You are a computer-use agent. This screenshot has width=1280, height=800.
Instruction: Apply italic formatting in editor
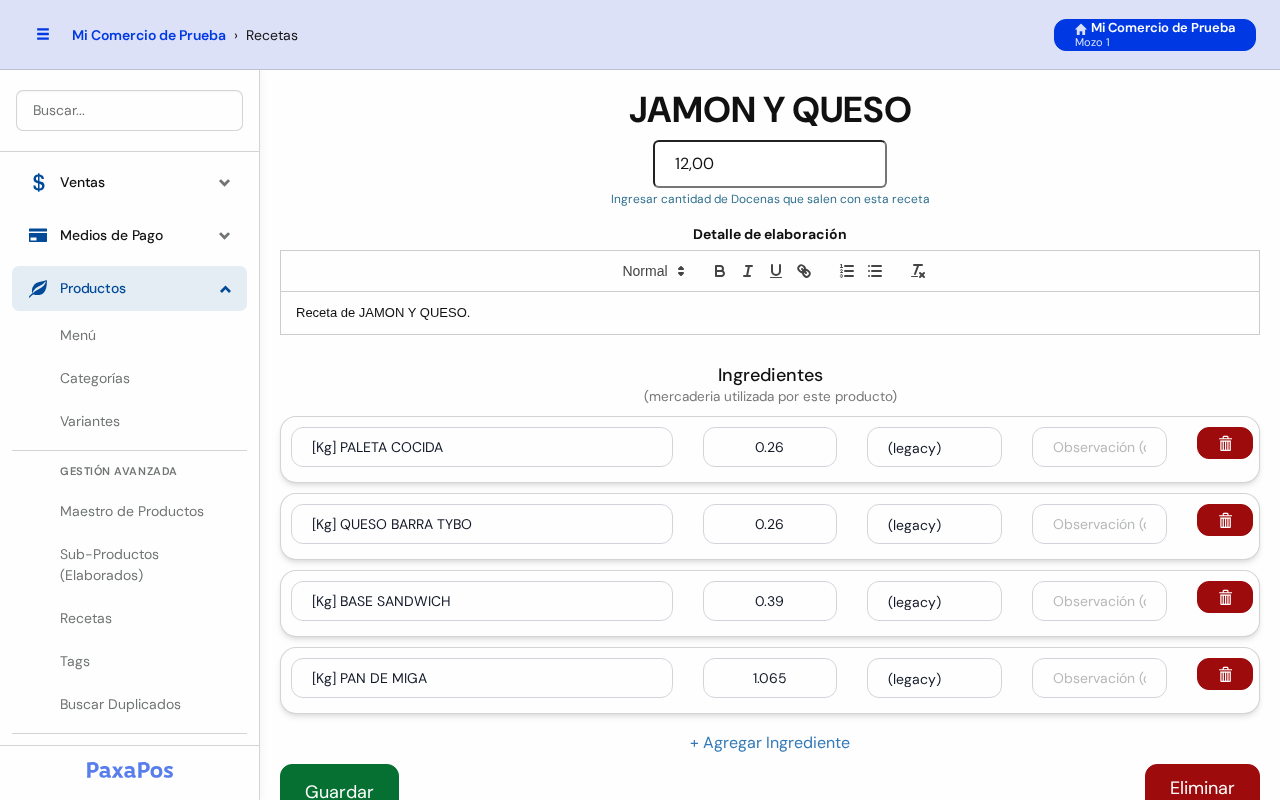[747, 271]
